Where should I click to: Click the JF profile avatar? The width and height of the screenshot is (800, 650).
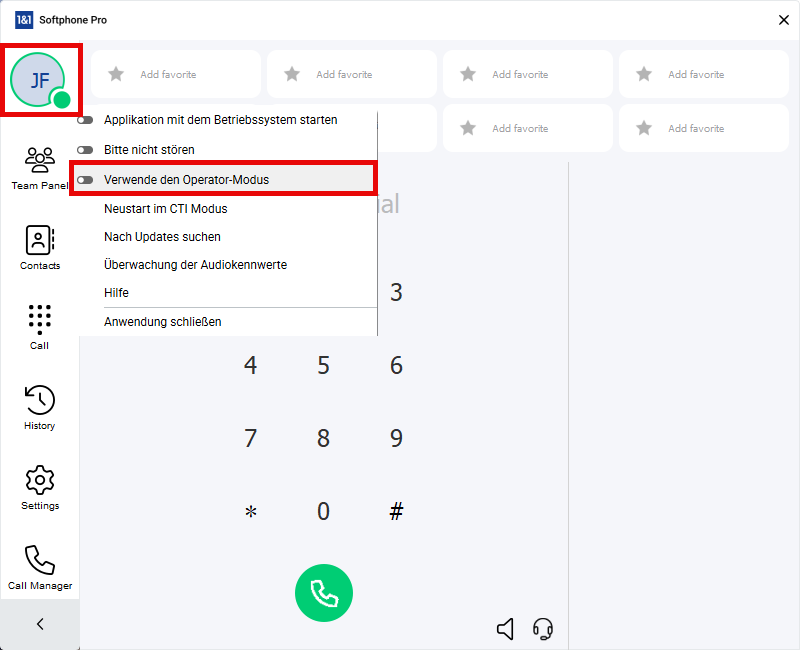[38, 80]
